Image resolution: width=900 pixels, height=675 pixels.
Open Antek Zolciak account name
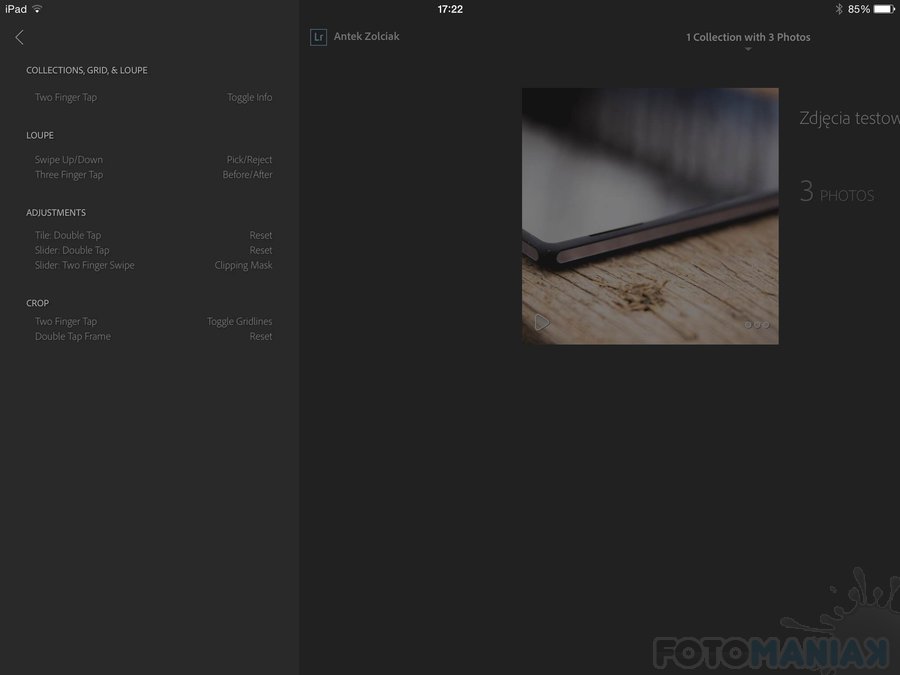point(366,36)
